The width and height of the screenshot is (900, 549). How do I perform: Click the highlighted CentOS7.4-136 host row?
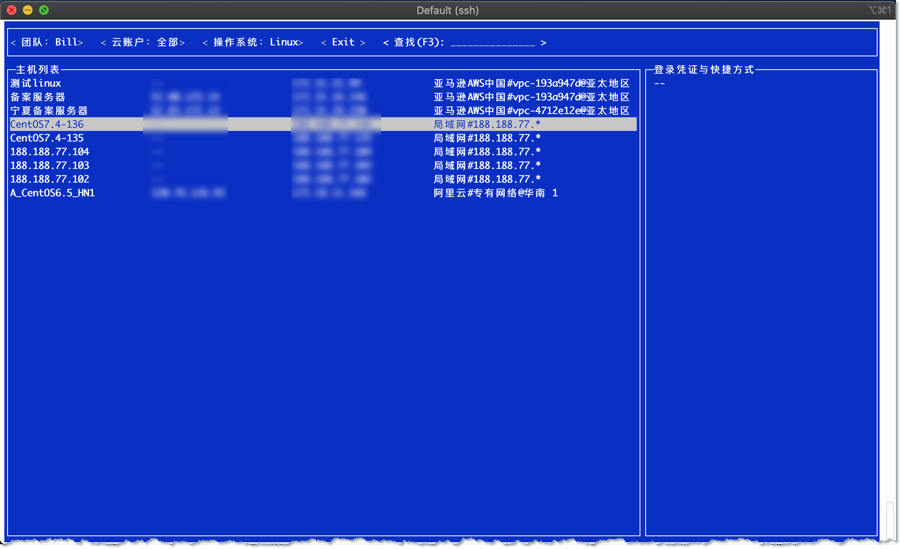pos(47,124)
